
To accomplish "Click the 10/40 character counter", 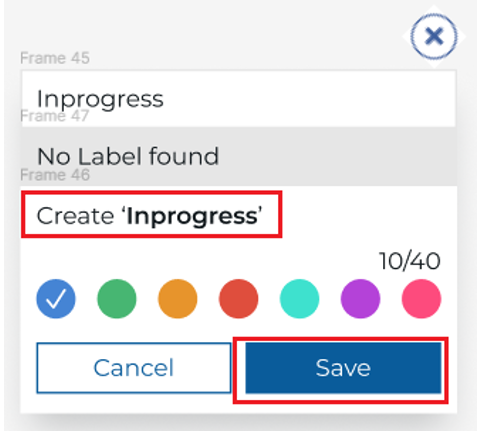I will pos(410,261).
